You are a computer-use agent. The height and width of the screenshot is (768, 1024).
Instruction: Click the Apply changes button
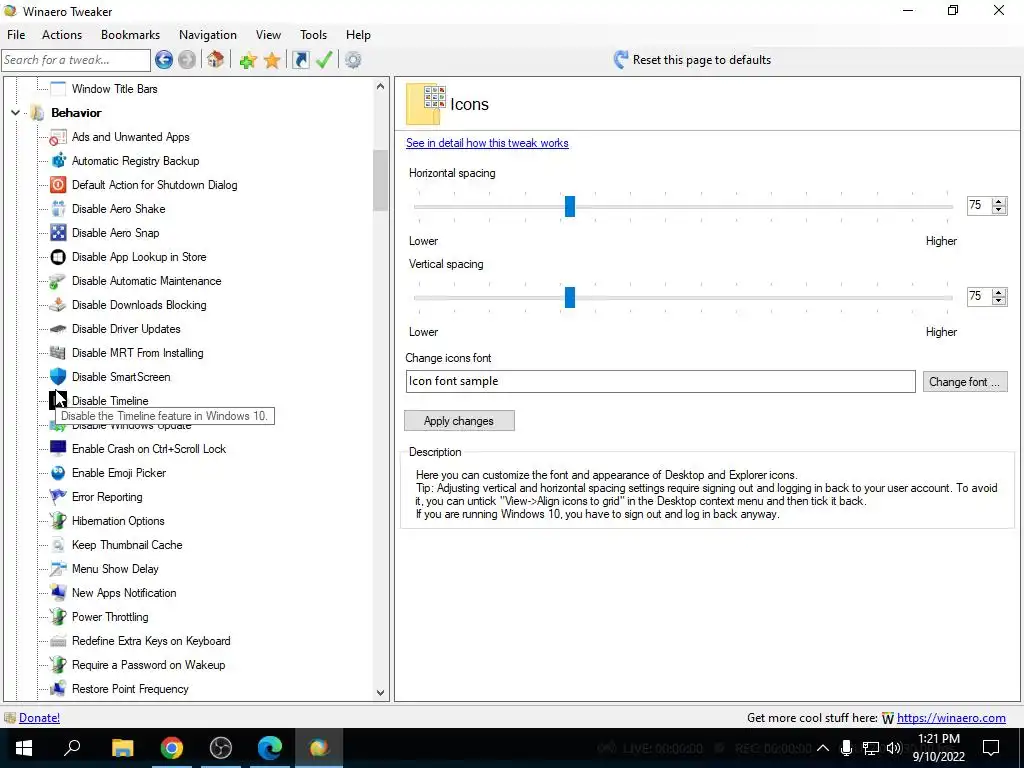[459, 421]
